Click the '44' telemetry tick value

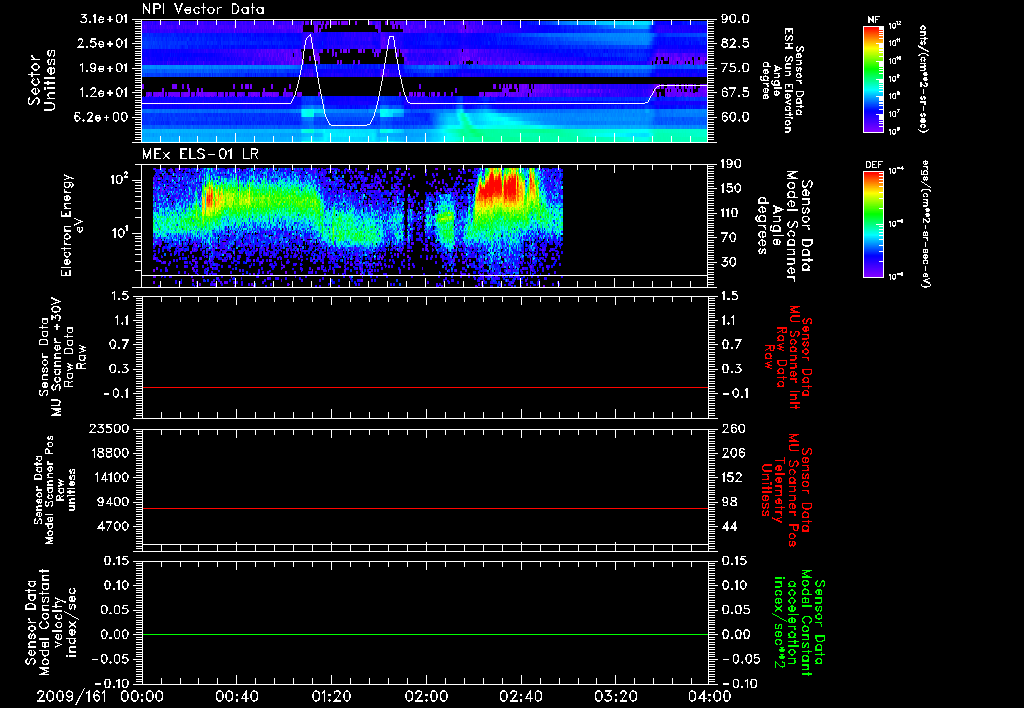729,526
